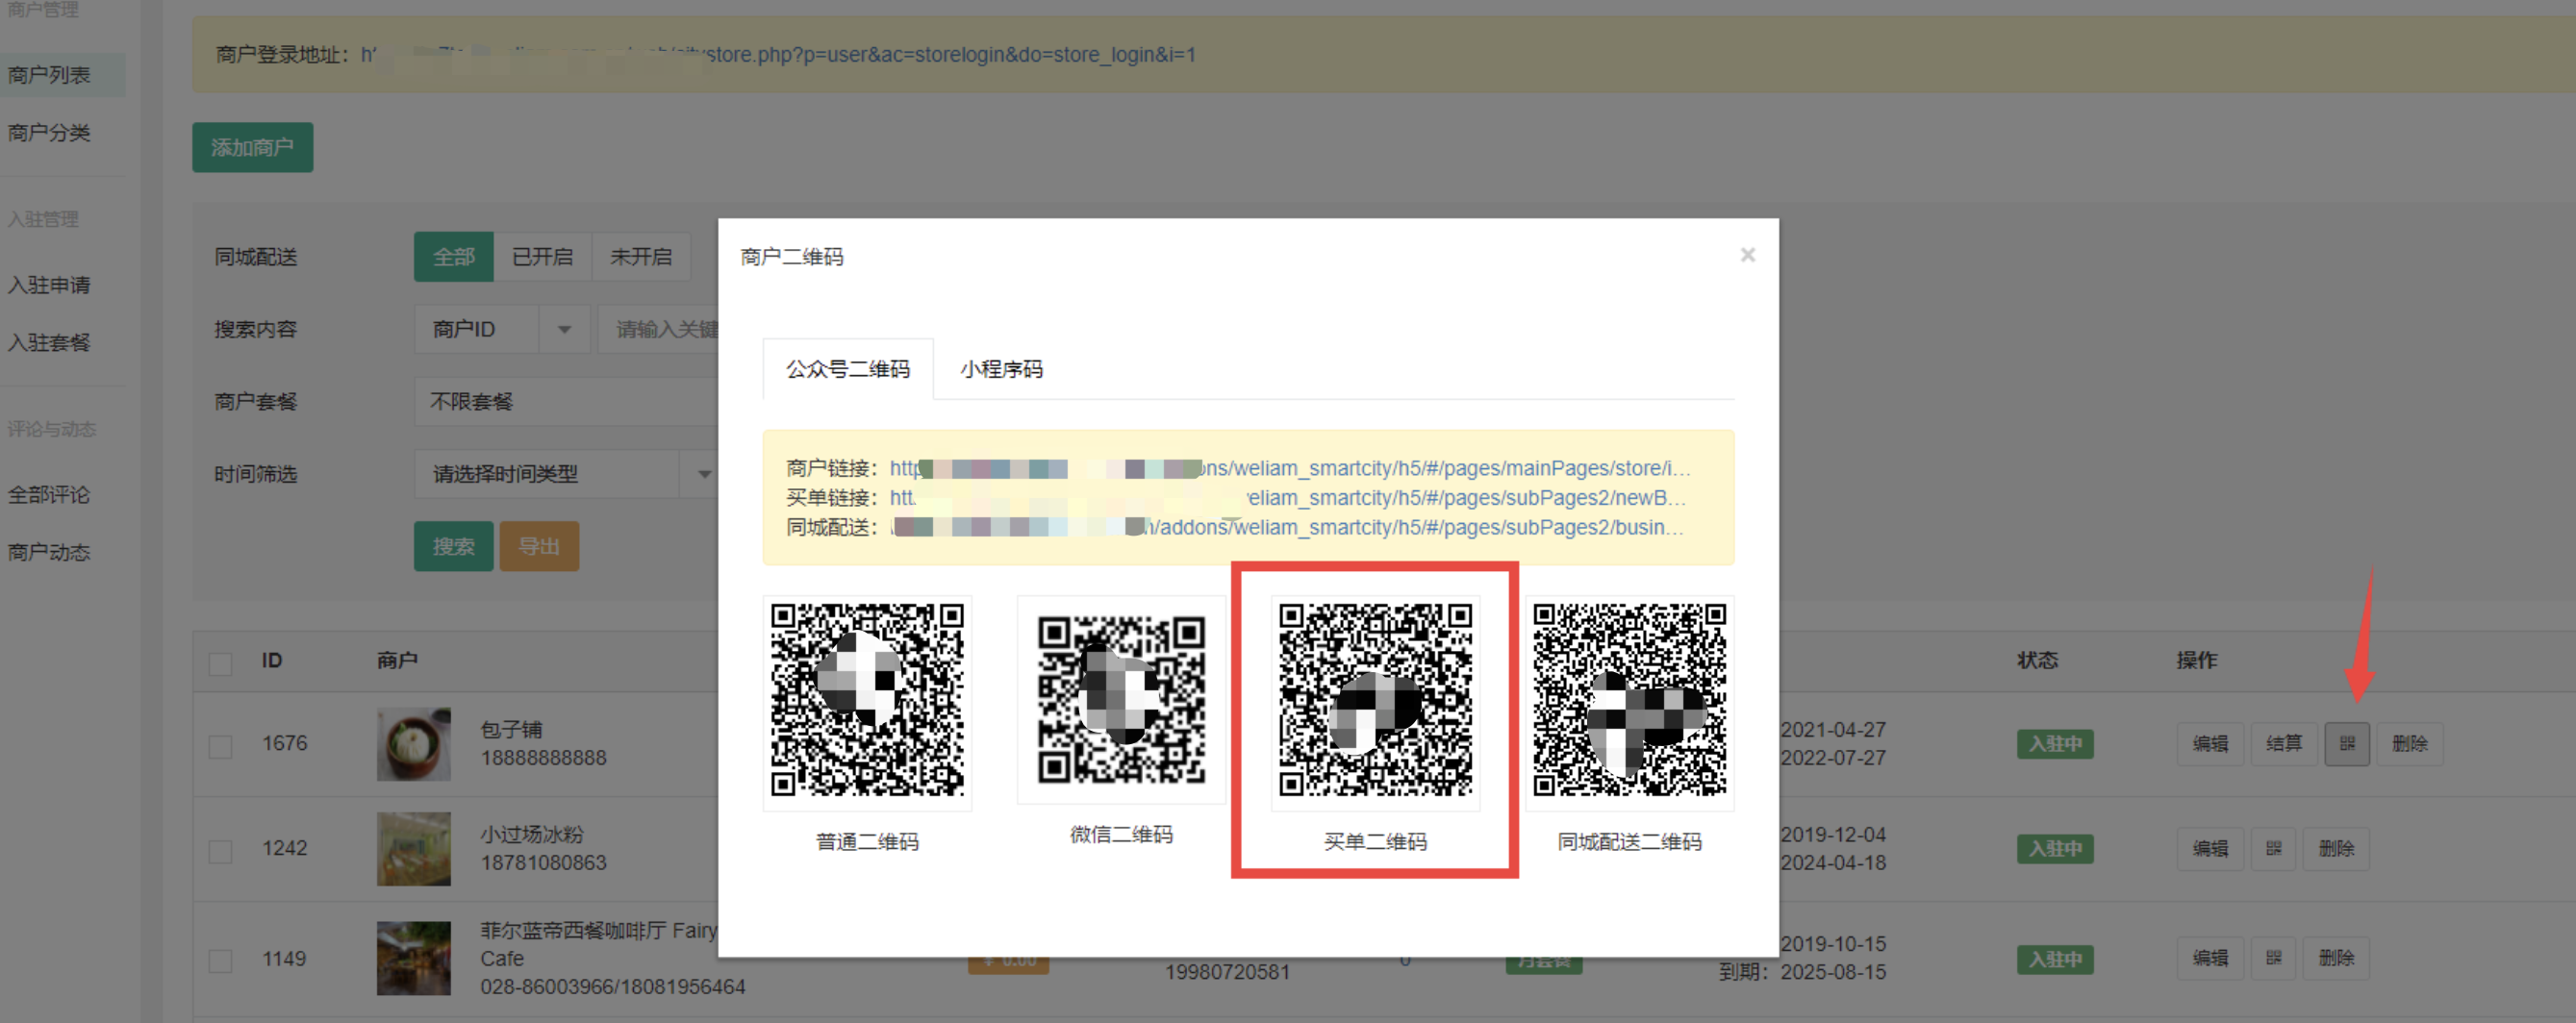Image resolution: width=2576 pixels, height=1023 pixels.
Task: Click the 包子铺 merchant thumbnail
Action: tap(413, 744)
